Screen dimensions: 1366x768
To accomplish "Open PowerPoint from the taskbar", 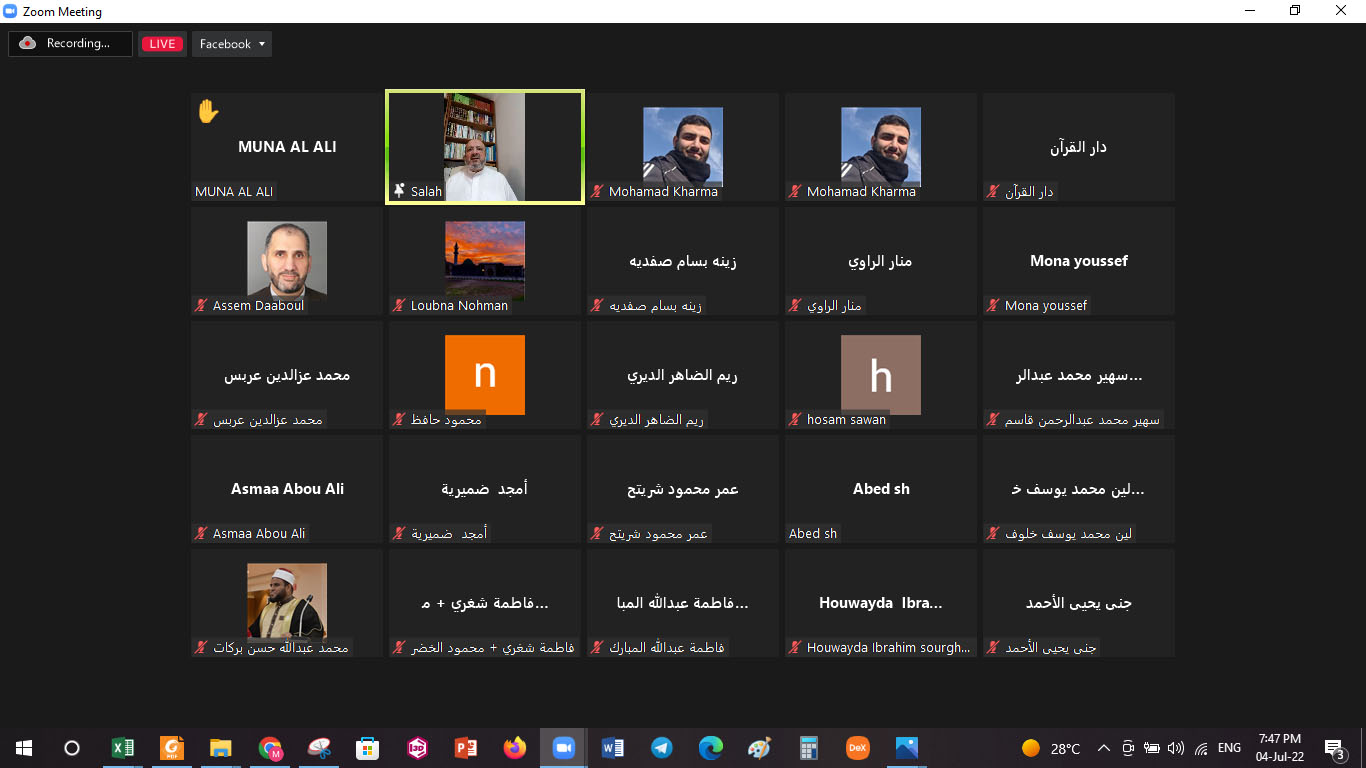I will click(x=465, y=748).
